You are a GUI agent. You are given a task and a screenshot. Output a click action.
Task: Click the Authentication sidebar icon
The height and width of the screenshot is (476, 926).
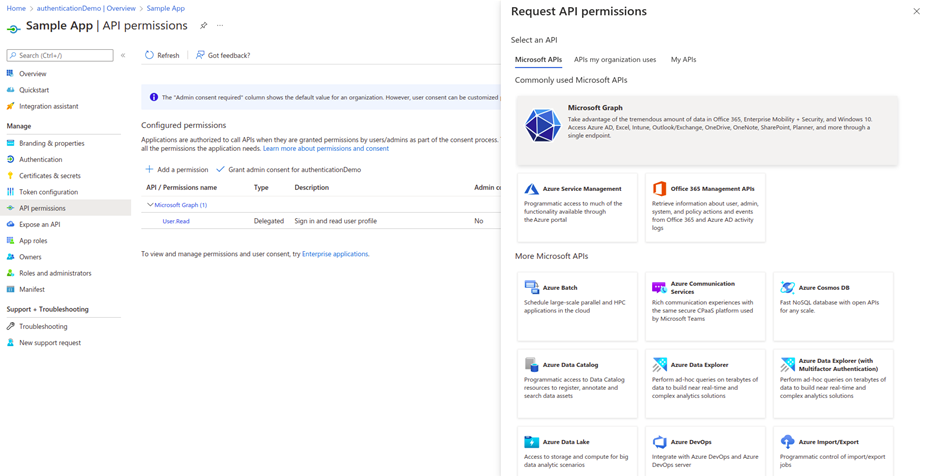(x=10, y=159)
